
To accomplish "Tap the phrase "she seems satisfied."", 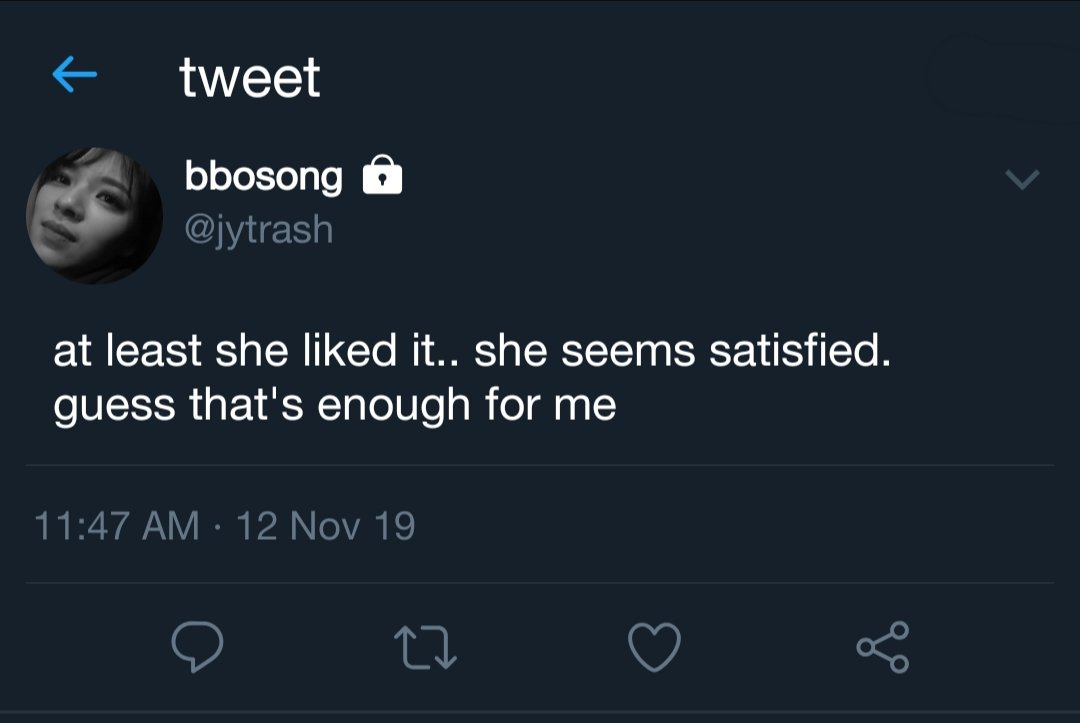I will (x=682, y=353).
